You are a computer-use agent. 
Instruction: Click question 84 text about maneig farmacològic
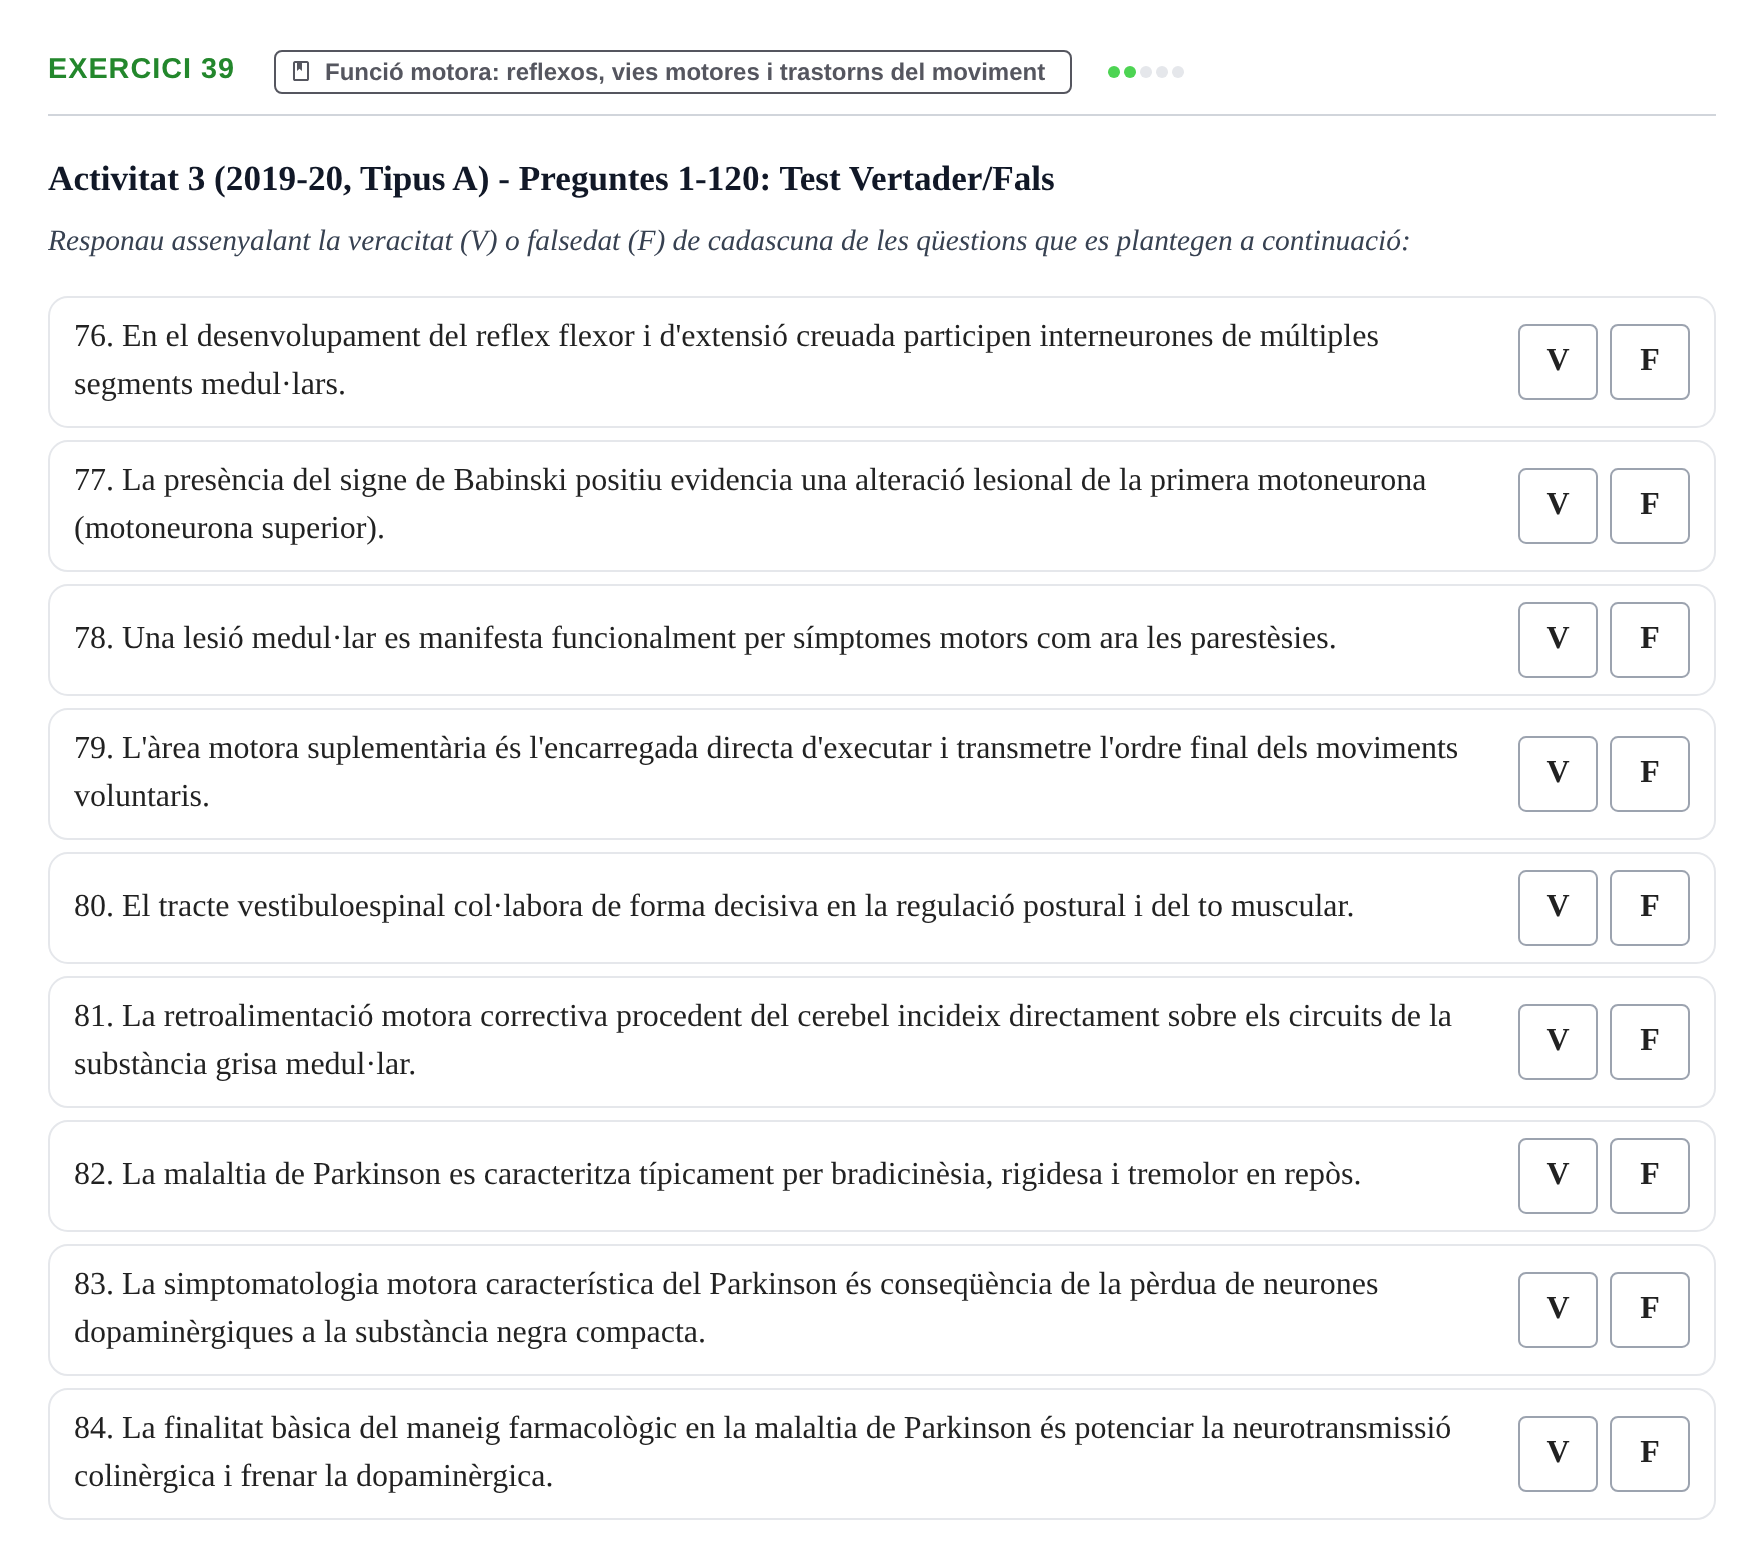pos(762,1452)
